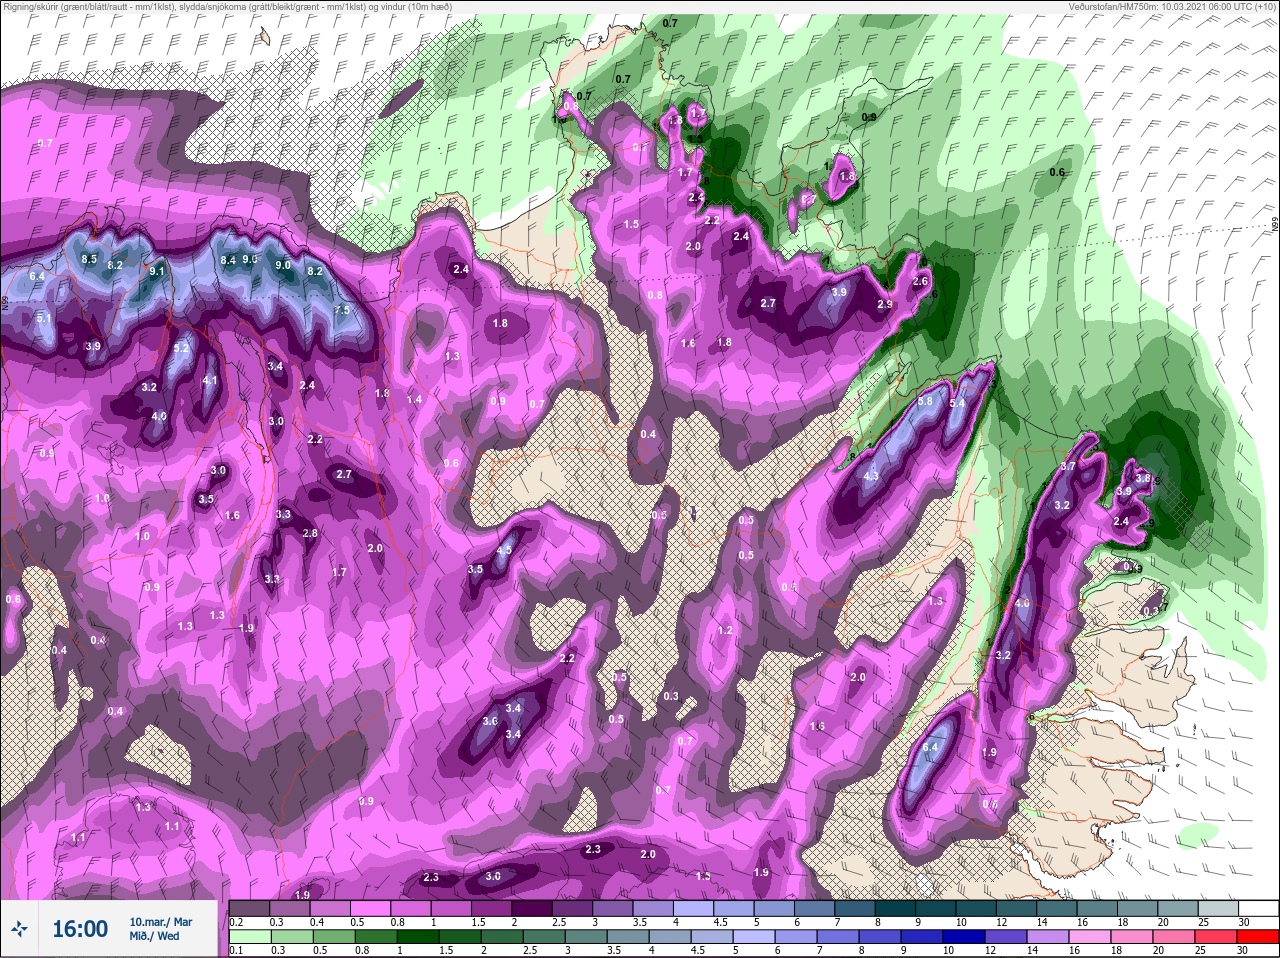This screenshot has width=1280, height=958.
Task: Click the dark purple swatch between 2 and 2.5
Action: point(533,908)
